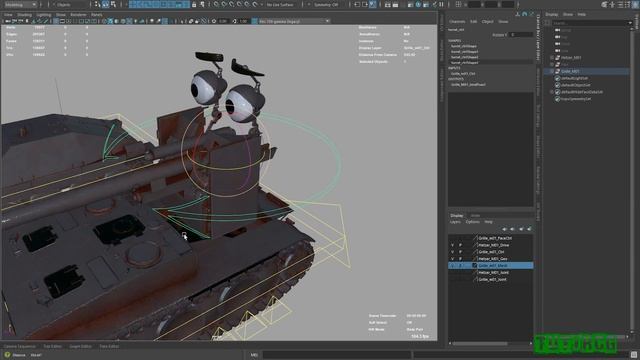Expand the defaultHideFaceDataSet node
This screenshot has width=640, height=360.
552,92
